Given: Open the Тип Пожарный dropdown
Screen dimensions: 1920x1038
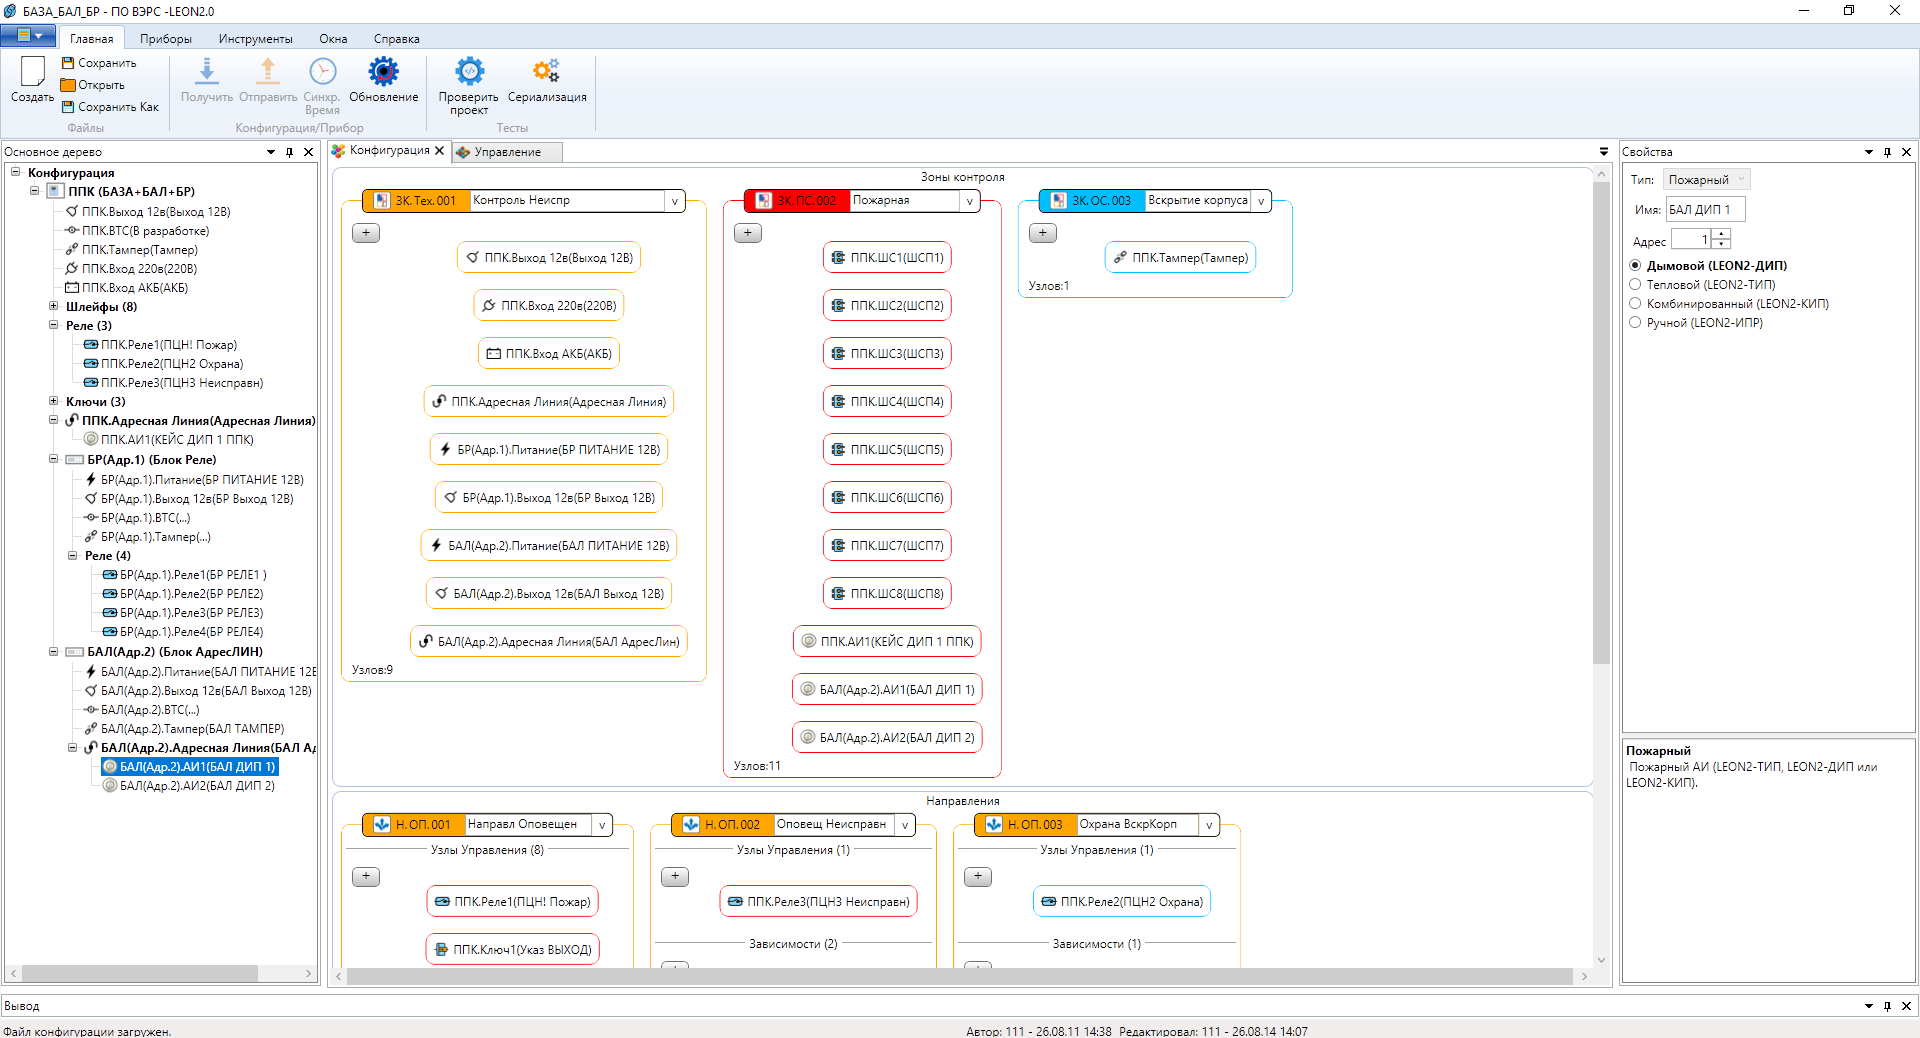Looking at the screenshot, I should click(1707, 180).
